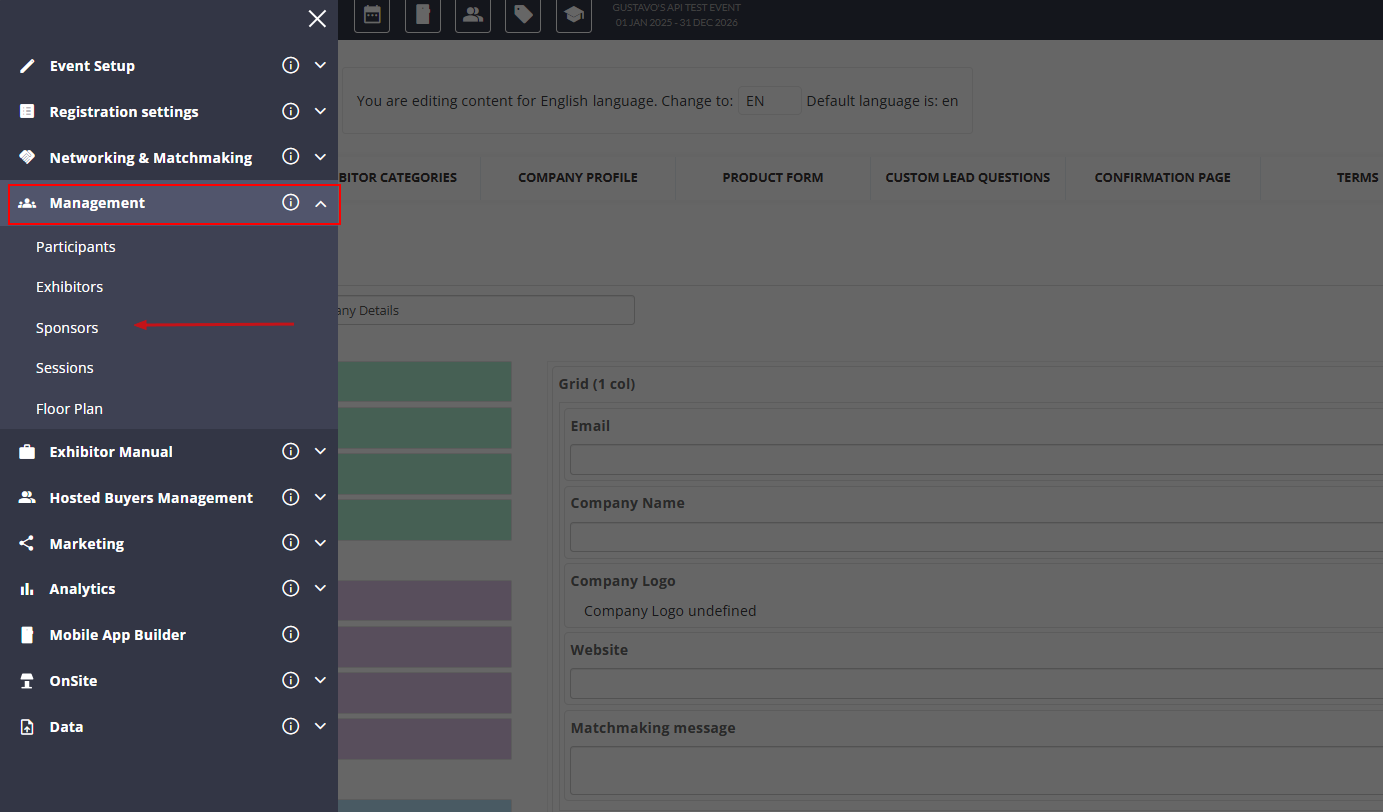Expand the Registration settings section
The image size is (1383, 812).
[x=320, y=112]
